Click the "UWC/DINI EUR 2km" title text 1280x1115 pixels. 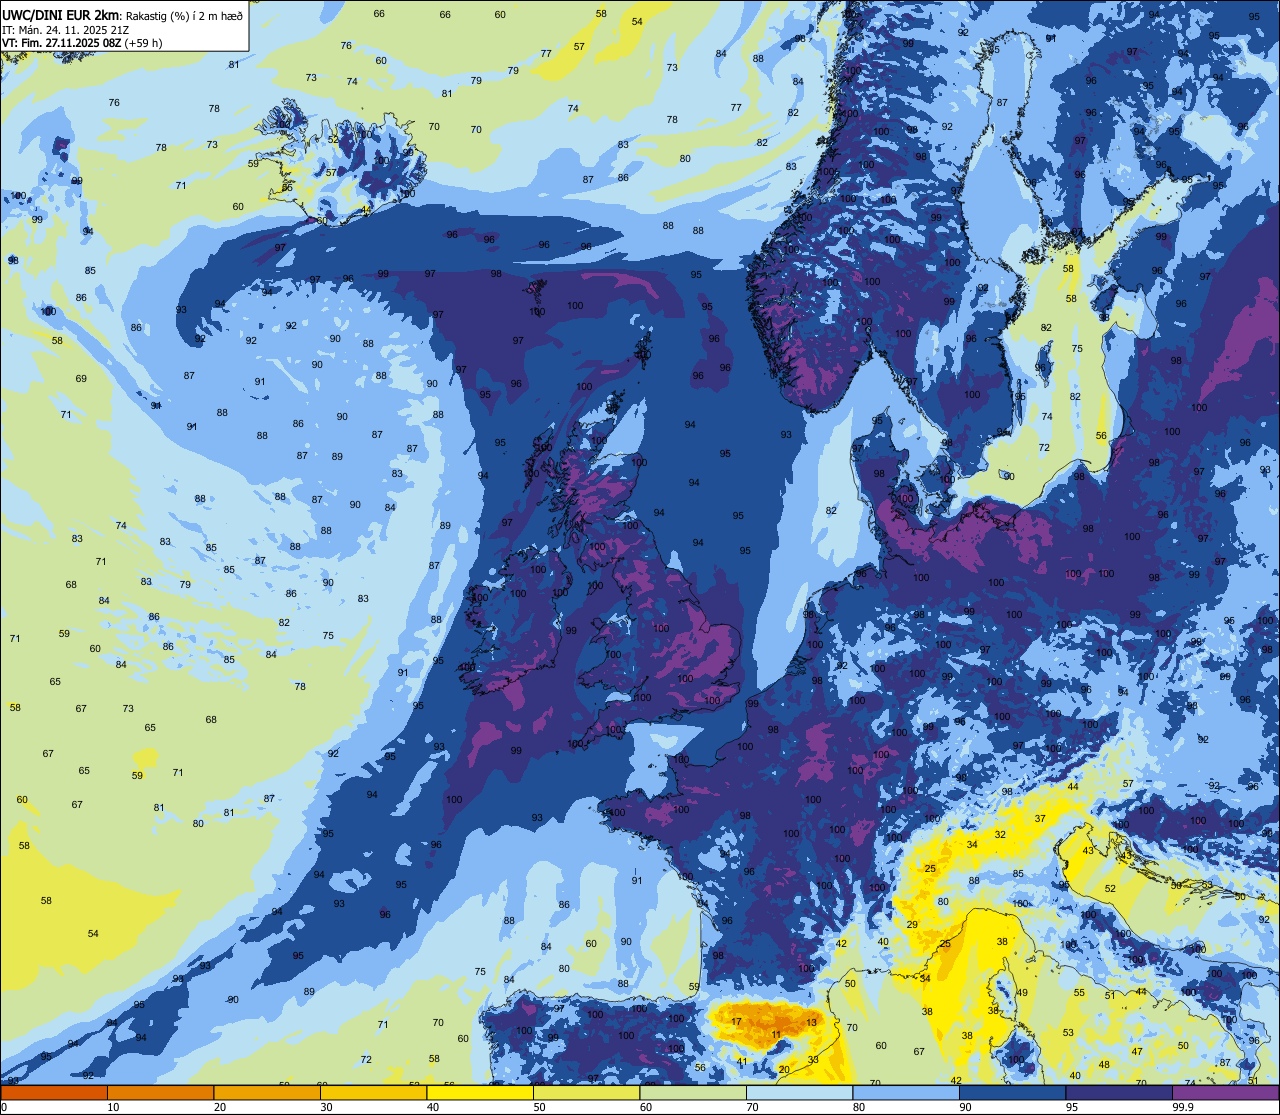[x=60, y=16]
